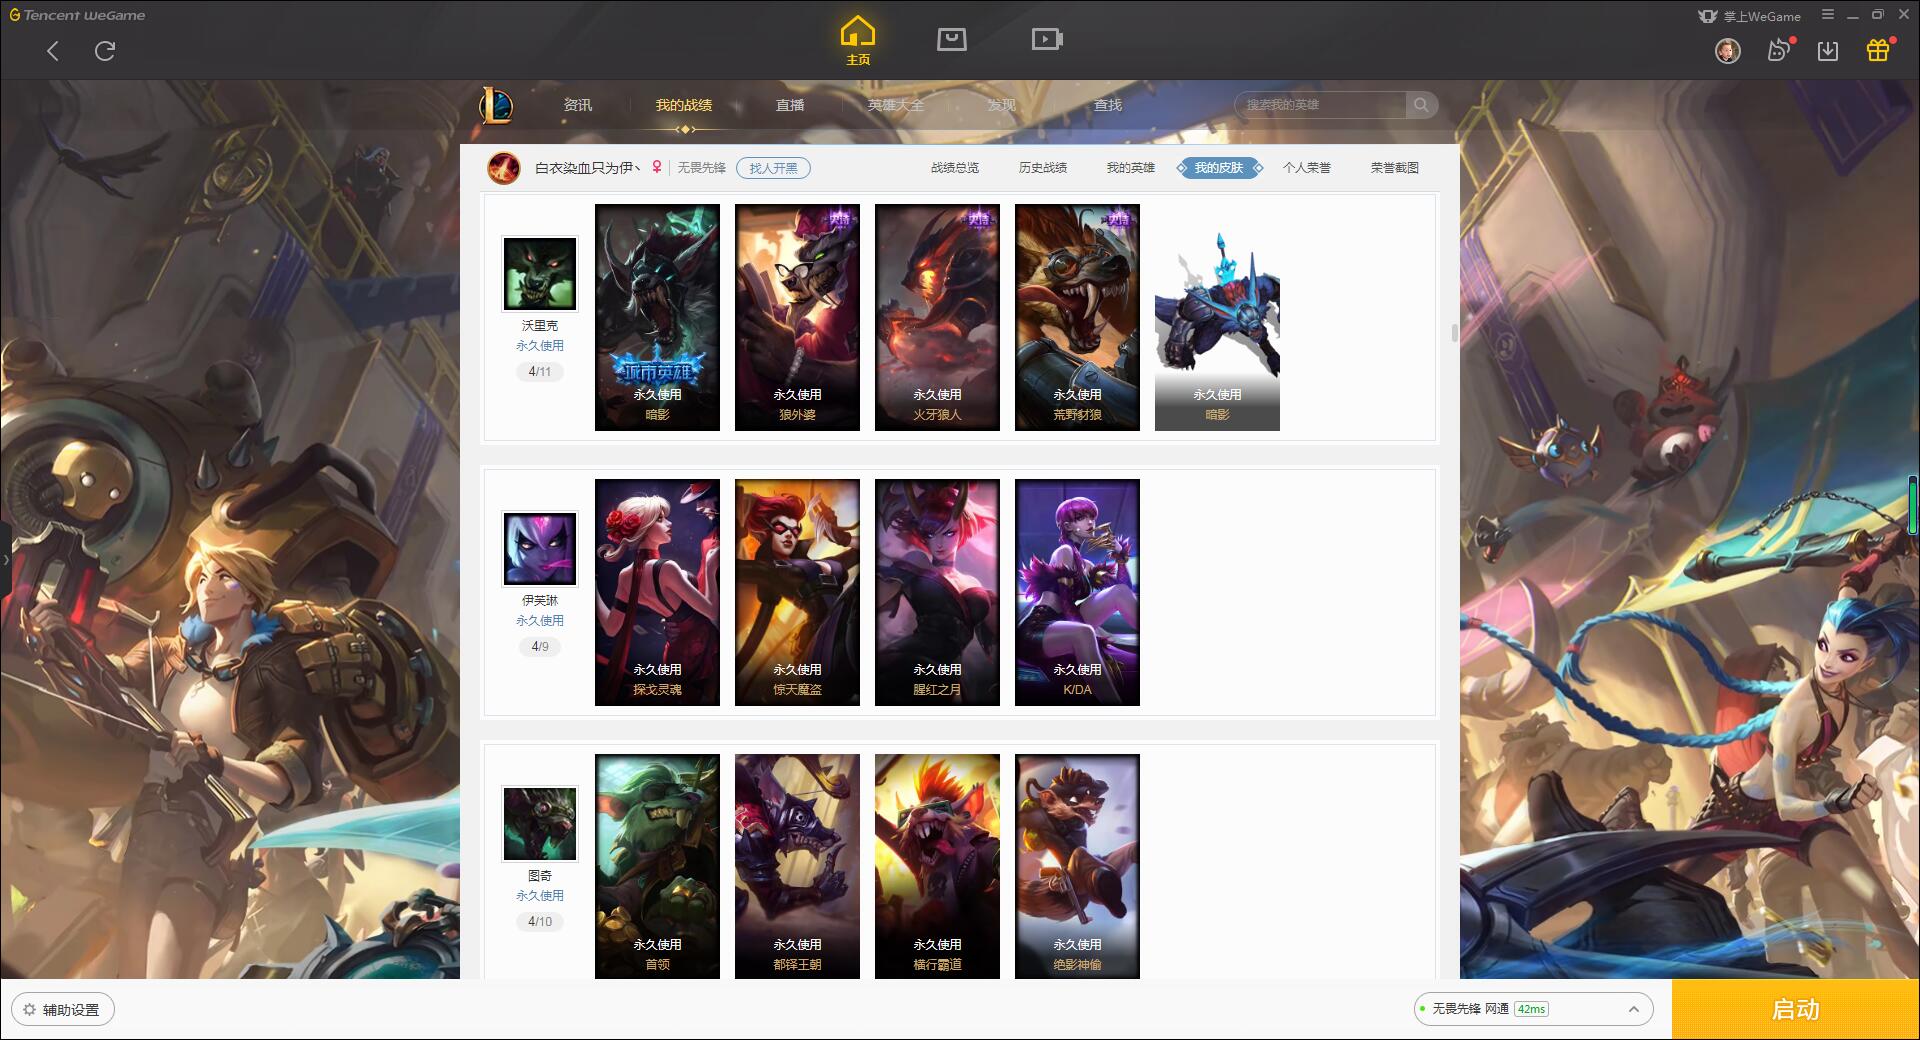
Task: Open 掌上WeGame mobile link
Action: [1750, 16]
